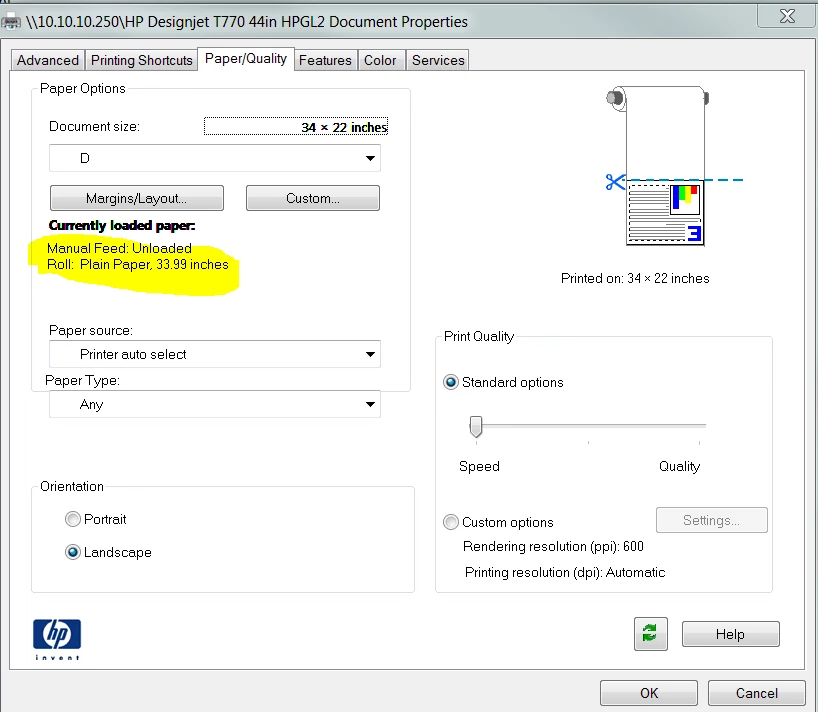The image size is (818, 712).
Task: Click the 'Printing resolution (dpi): Automatic' text
Action: [565, 573]
